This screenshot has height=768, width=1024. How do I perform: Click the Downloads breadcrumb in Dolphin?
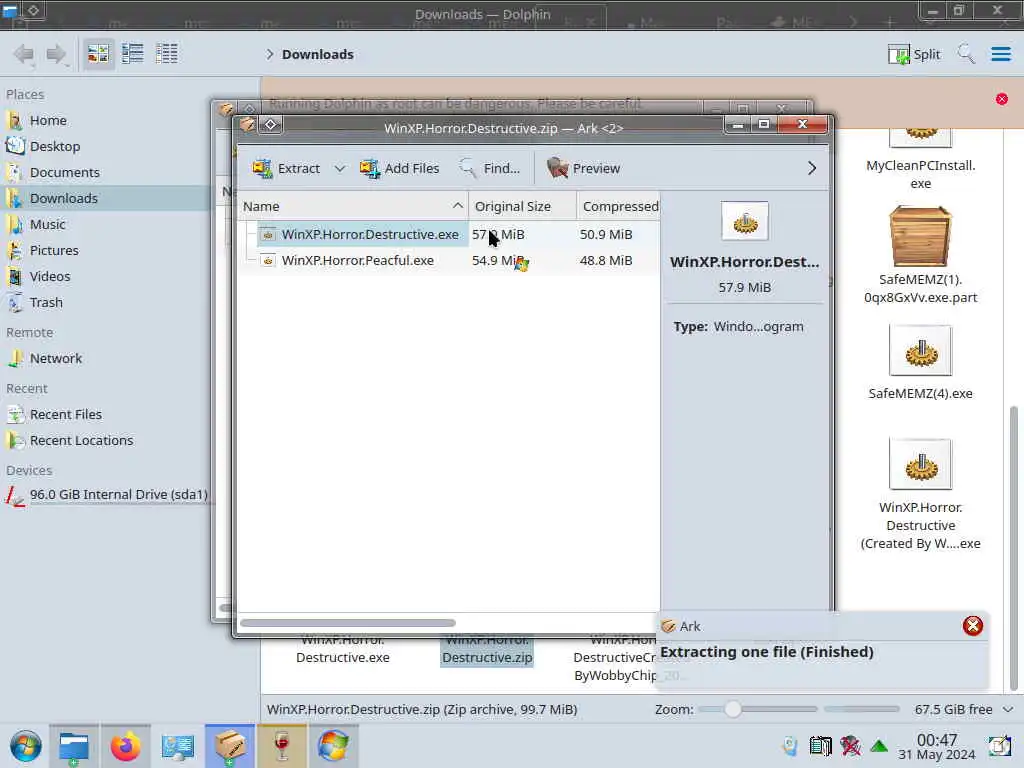[x=317, y=54]
